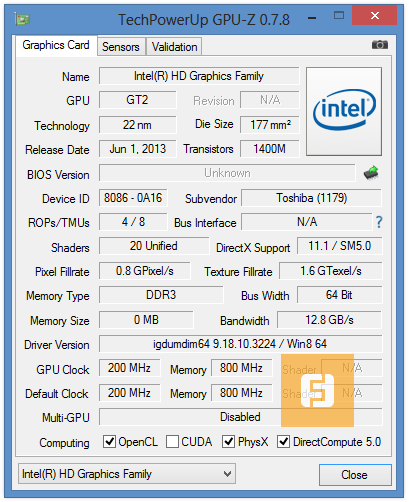
Task: Click the Close button
Action: (355, 475)
